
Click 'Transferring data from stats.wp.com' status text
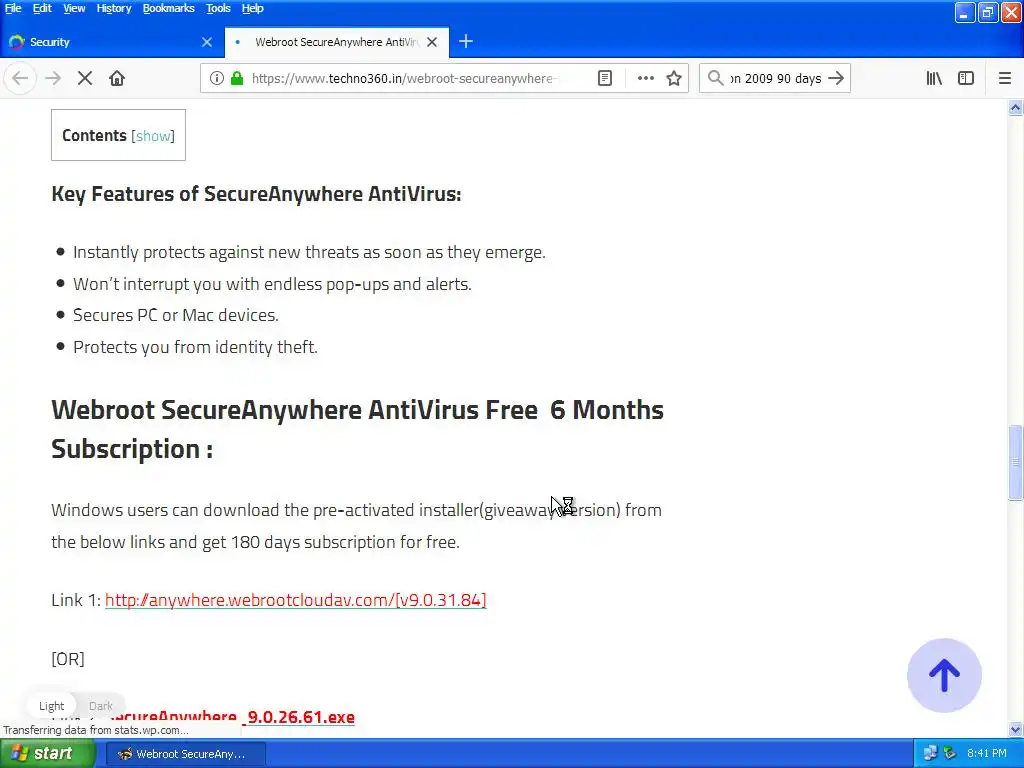pos(95,730)
